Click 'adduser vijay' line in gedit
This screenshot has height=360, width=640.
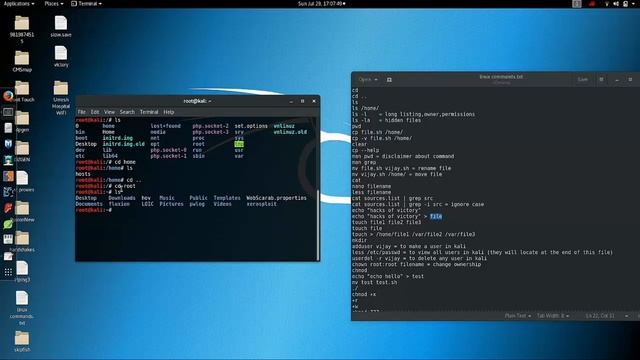click(409, 246)
